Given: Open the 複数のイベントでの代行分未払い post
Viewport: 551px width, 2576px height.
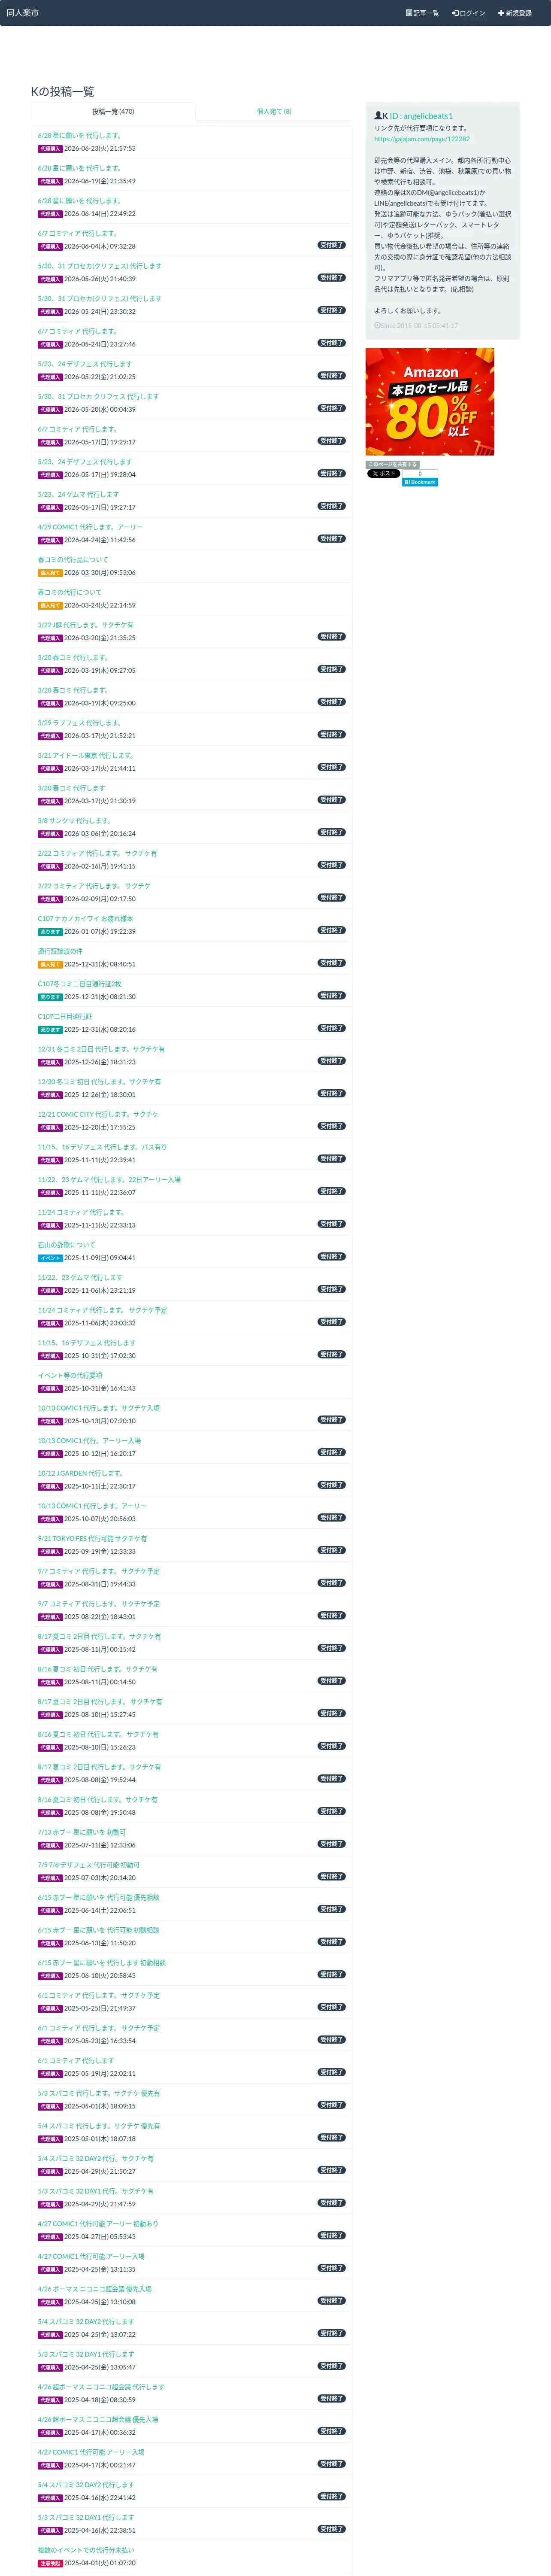Looking at the screenshot, I should [86, 2549].
